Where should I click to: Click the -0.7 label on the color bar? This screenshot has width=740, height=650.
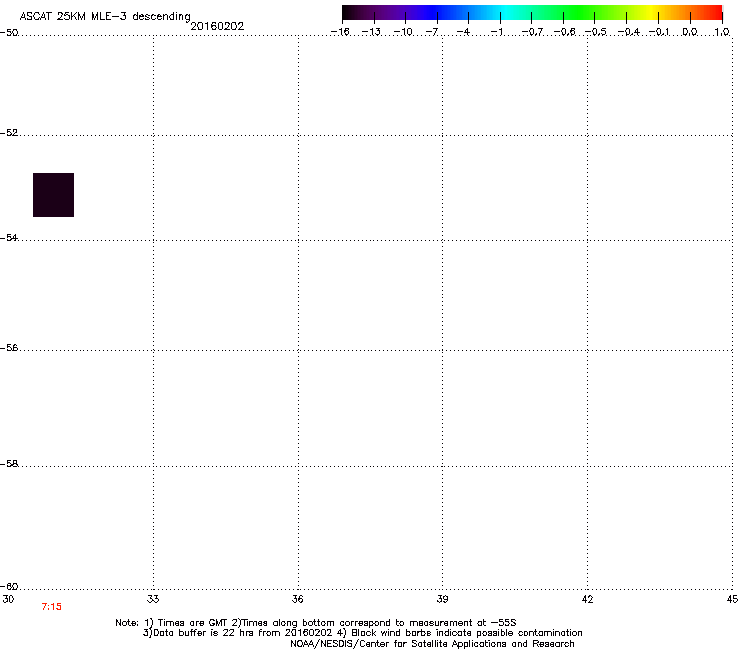[532, 32]
